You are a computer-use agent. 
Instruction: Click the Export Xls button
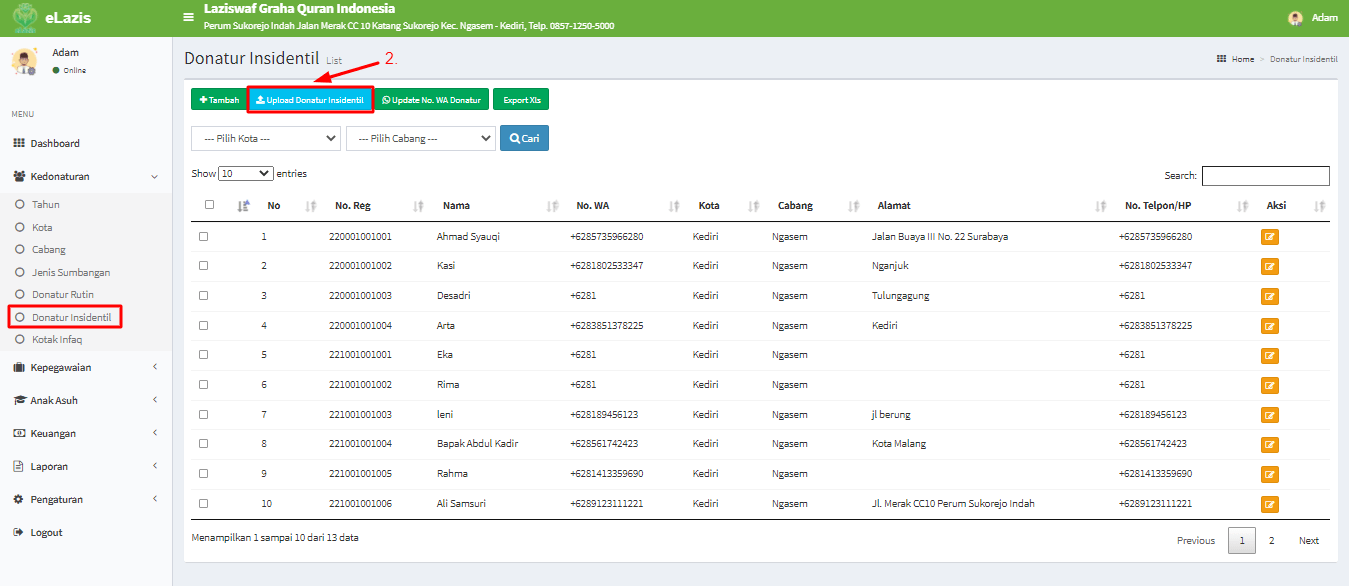coord(520,100)
